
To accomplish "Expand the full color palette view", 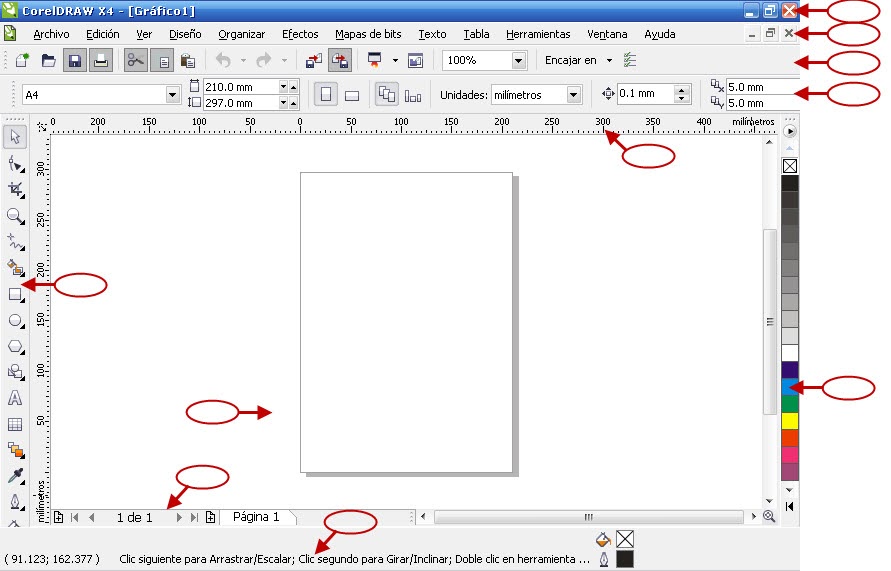I will [x=789, y=506].
